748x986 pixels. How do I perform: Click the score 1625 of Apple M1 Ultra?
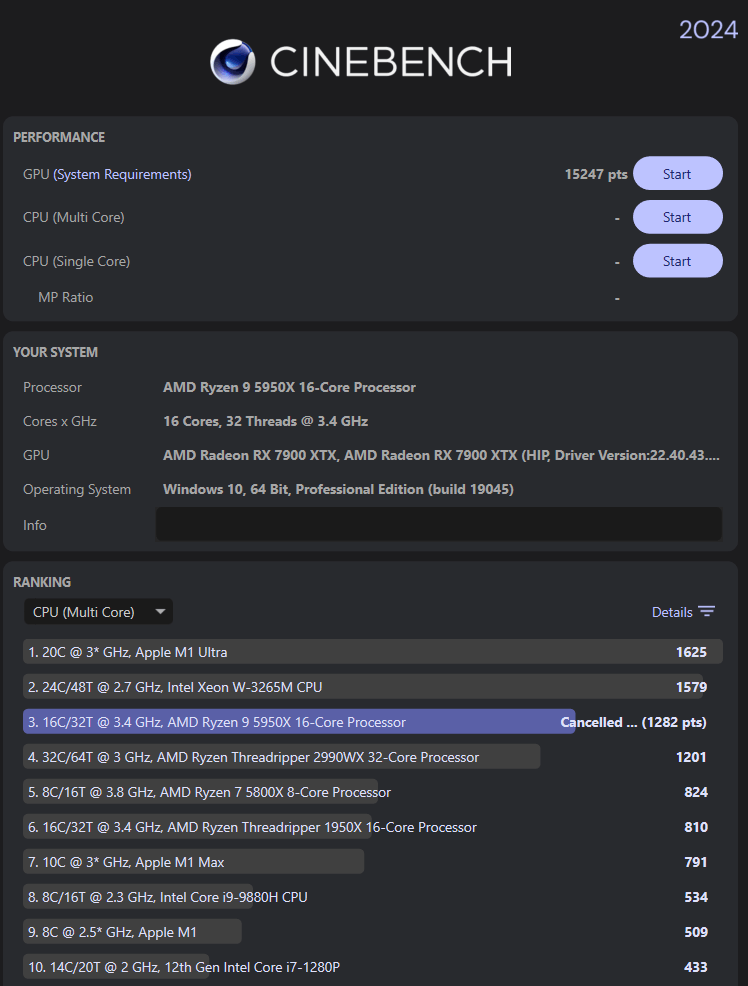pos(691,652)
